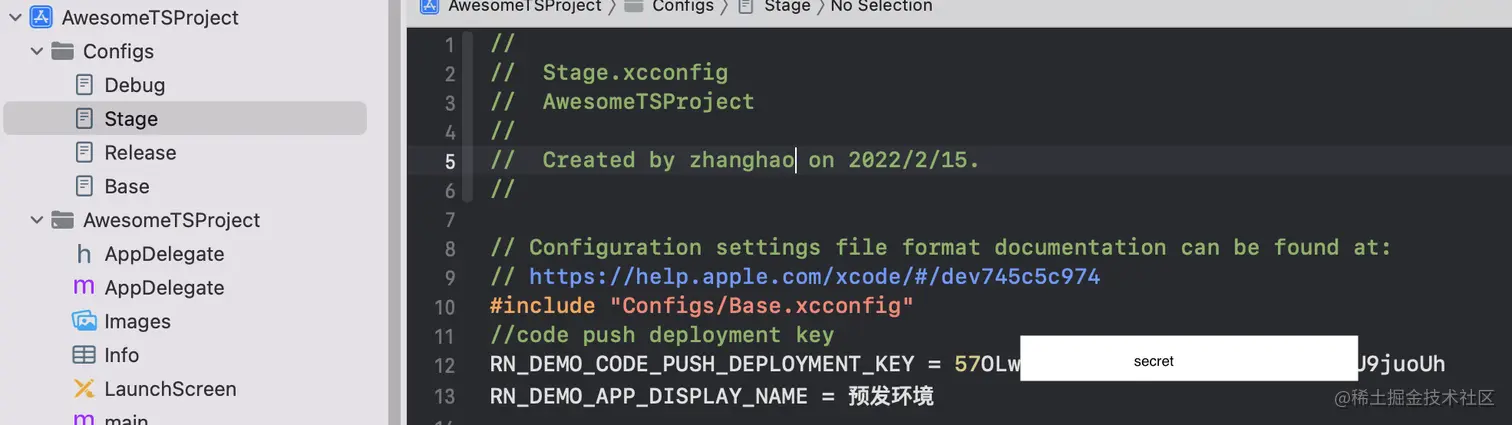Click the Info plist table icon
1512x425 pixels.
click(x=84, y=355)
